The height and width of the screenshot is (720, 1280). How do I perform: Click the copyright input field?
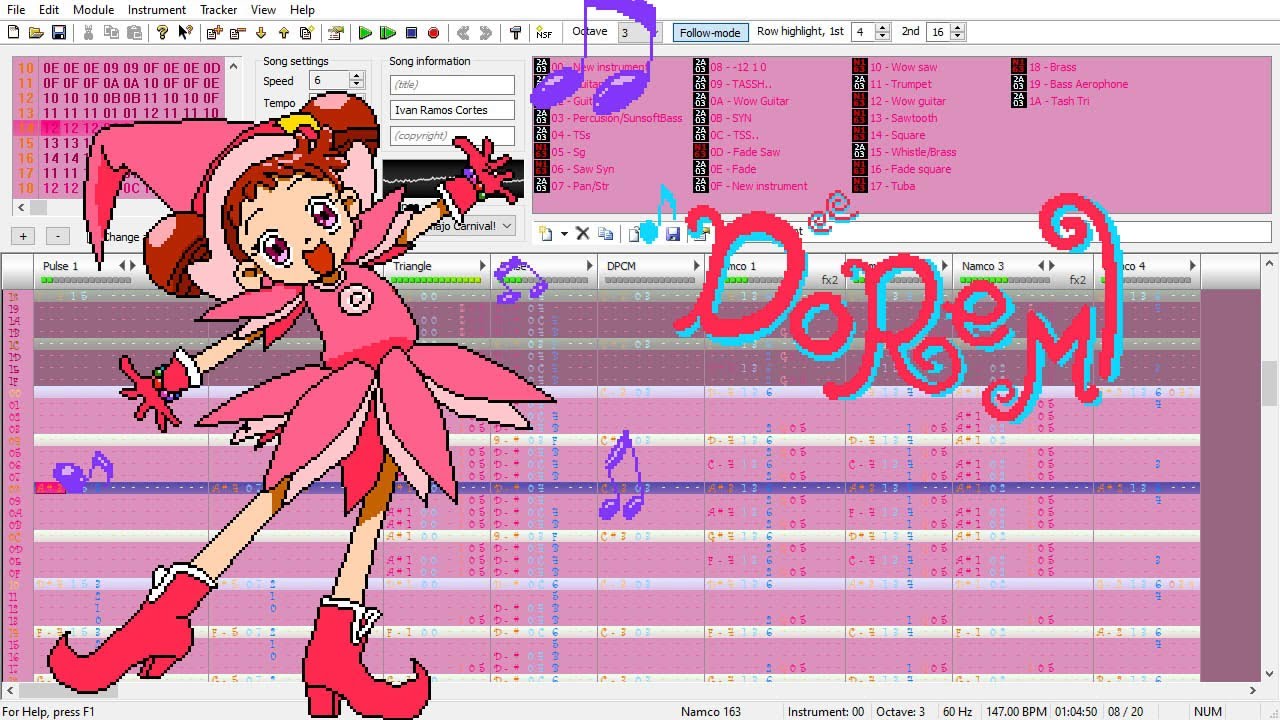tap(452, 135)
